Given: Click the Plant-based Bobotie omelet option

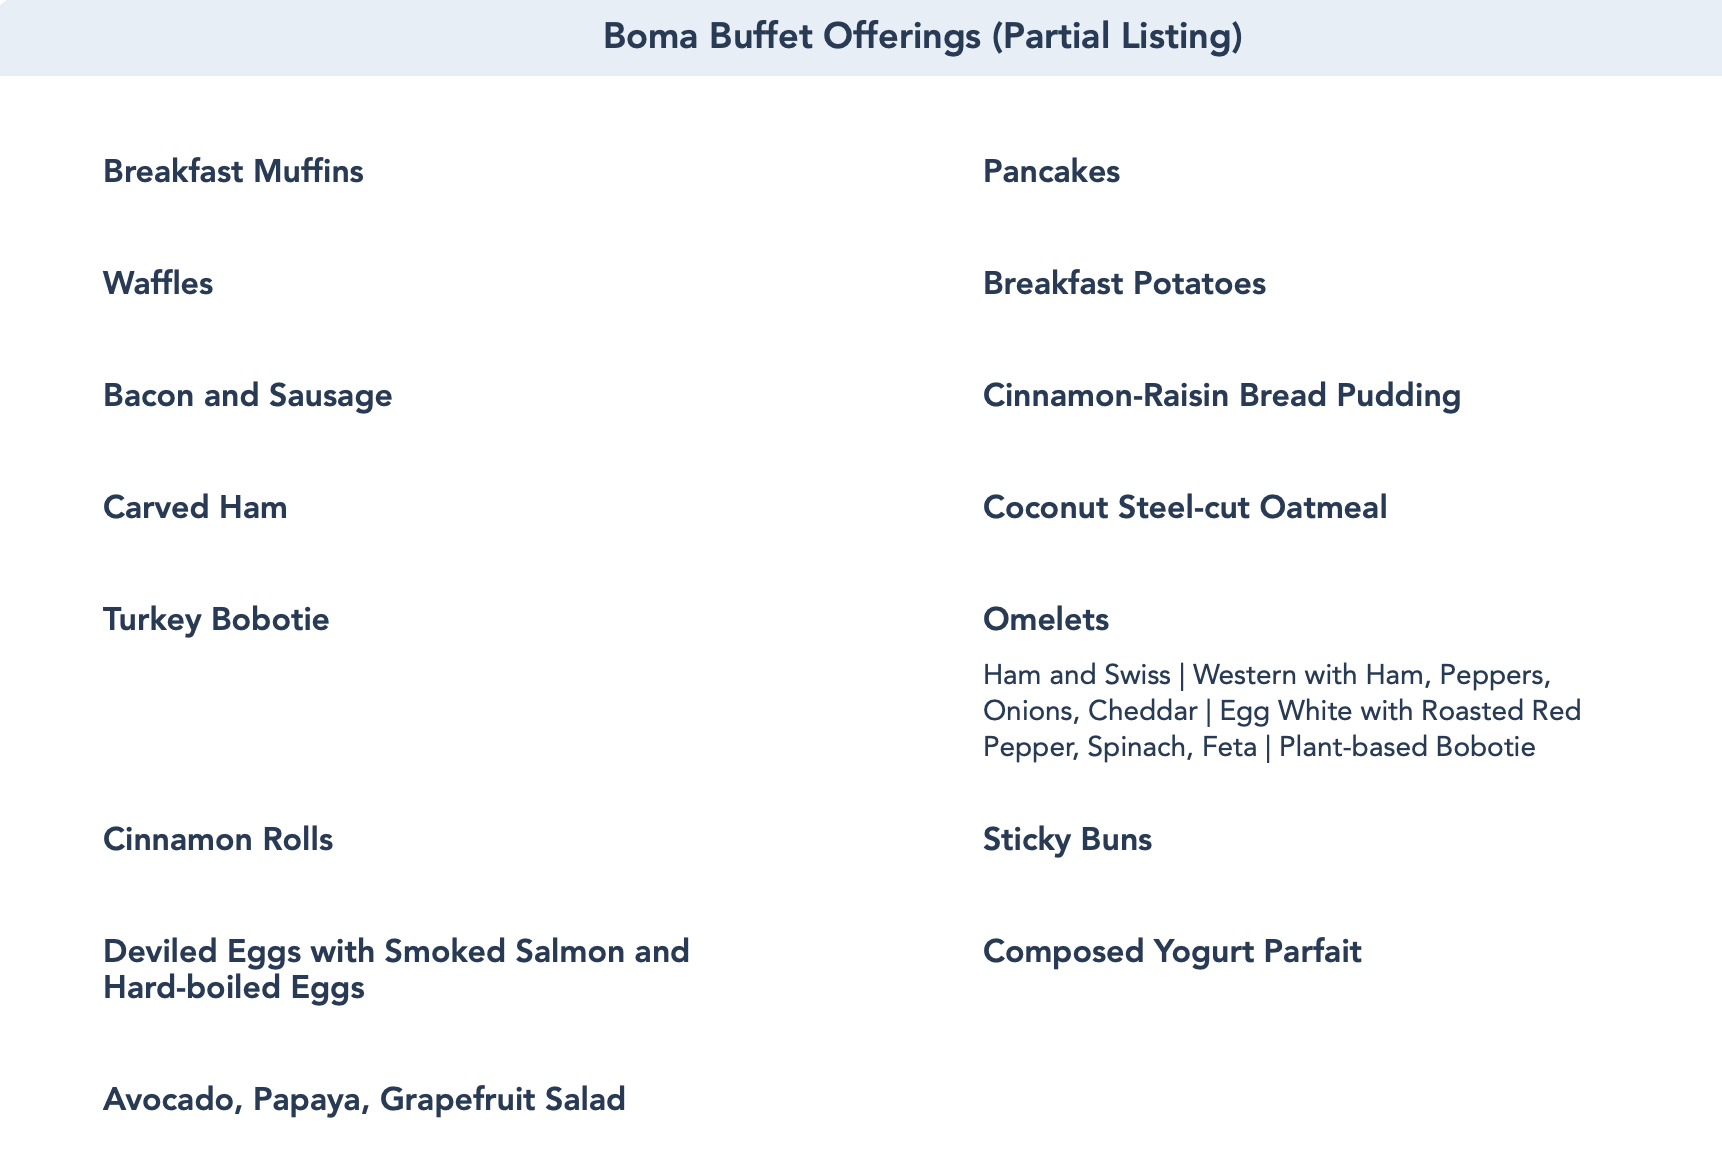Looking at the screenshot, I should tap(1406, 747).
